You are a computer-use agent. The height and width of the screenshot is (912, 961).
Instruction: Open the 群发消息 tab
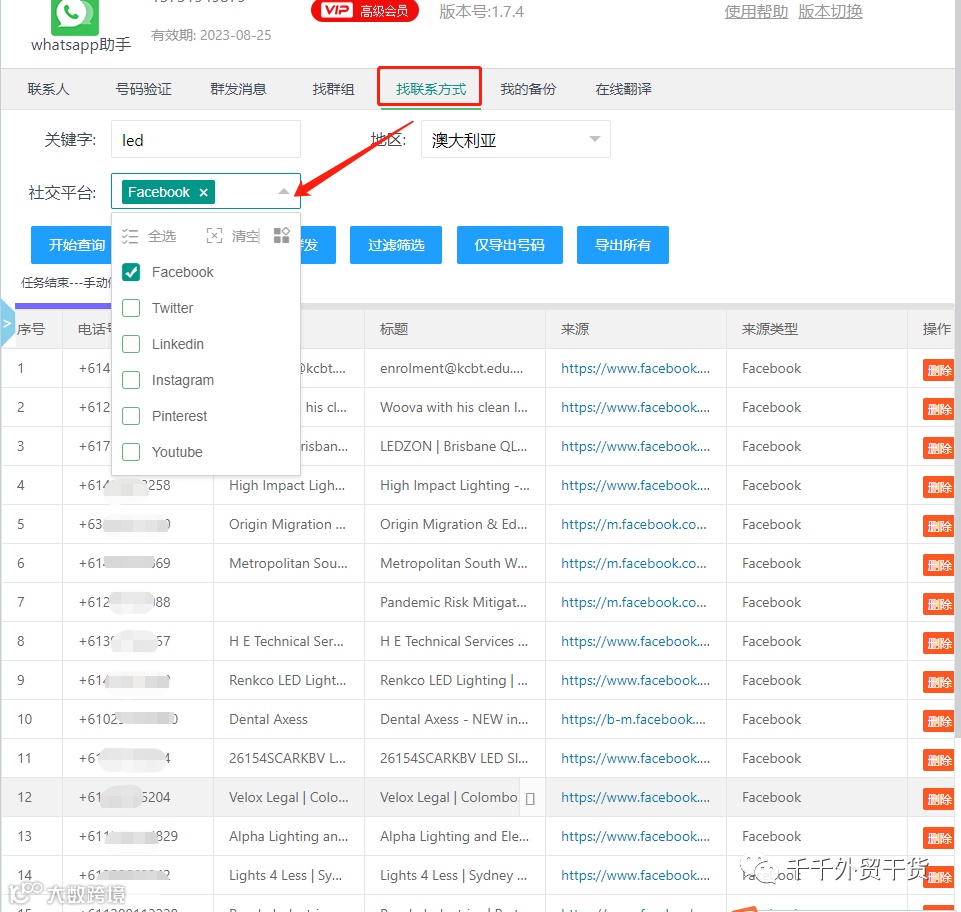click(238, 89)
